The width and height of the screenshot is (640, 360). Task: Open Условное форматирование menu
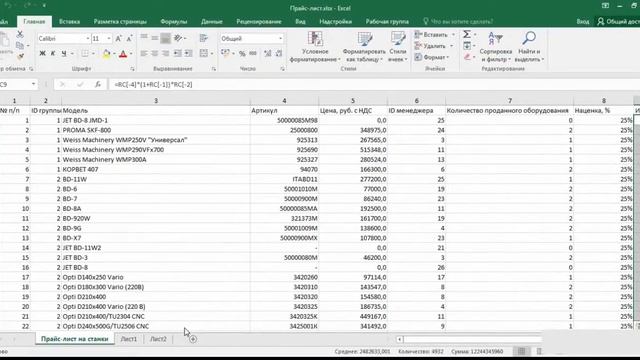(315, 47)
